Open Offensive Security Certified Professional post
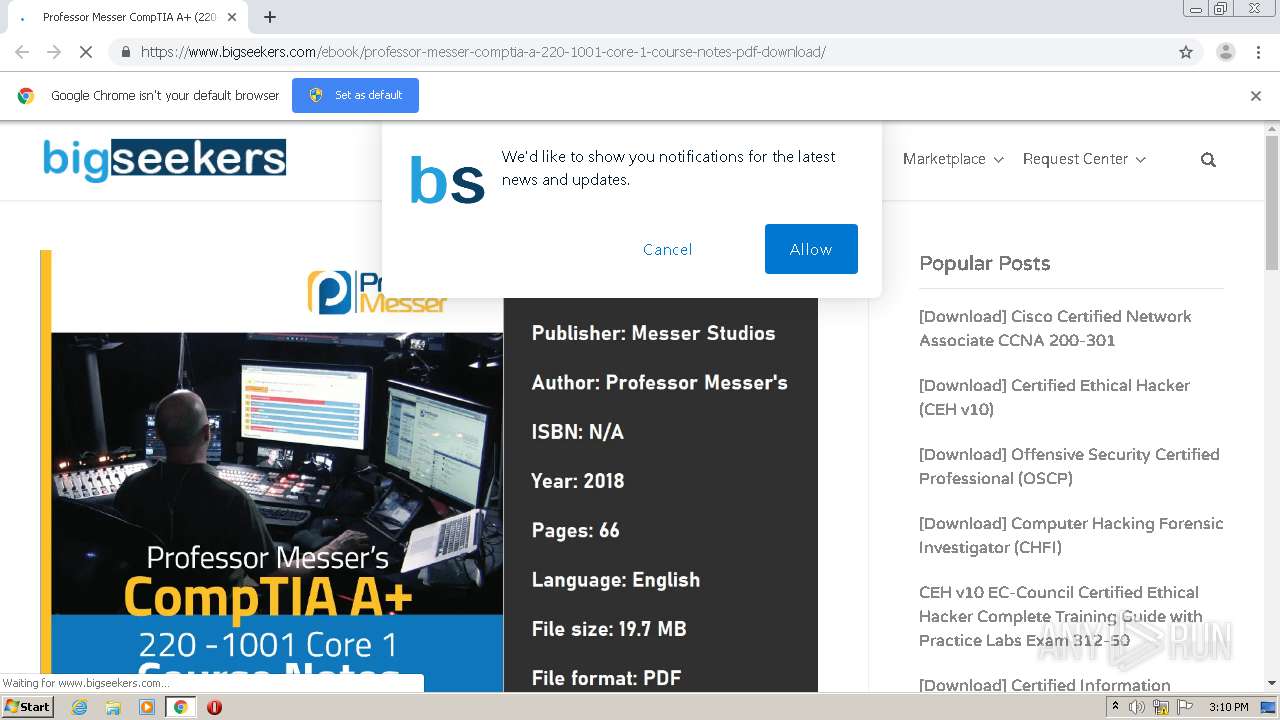This screenshot has height=720, width=1280. click(1069, 466)
